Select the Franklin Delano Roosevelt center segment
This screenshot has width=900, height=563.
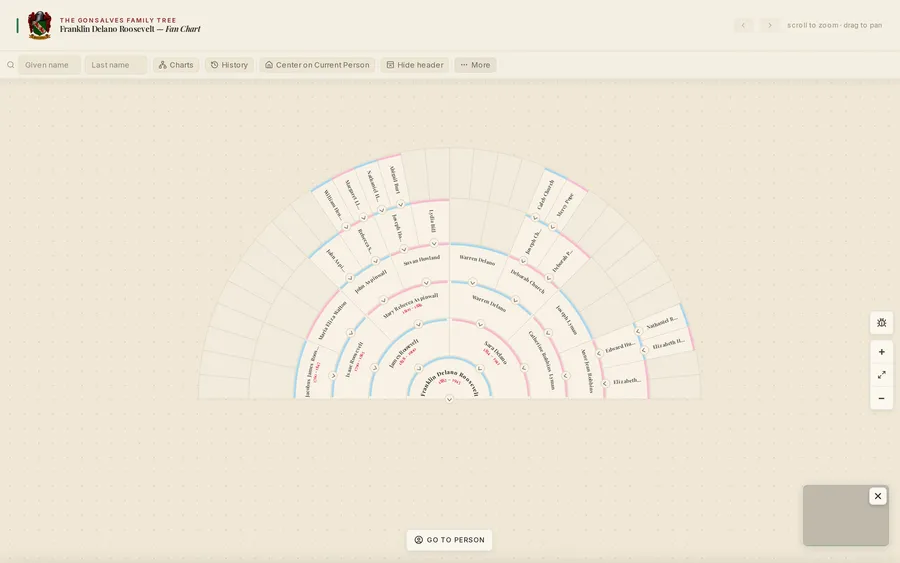click(x=449, y=380)
